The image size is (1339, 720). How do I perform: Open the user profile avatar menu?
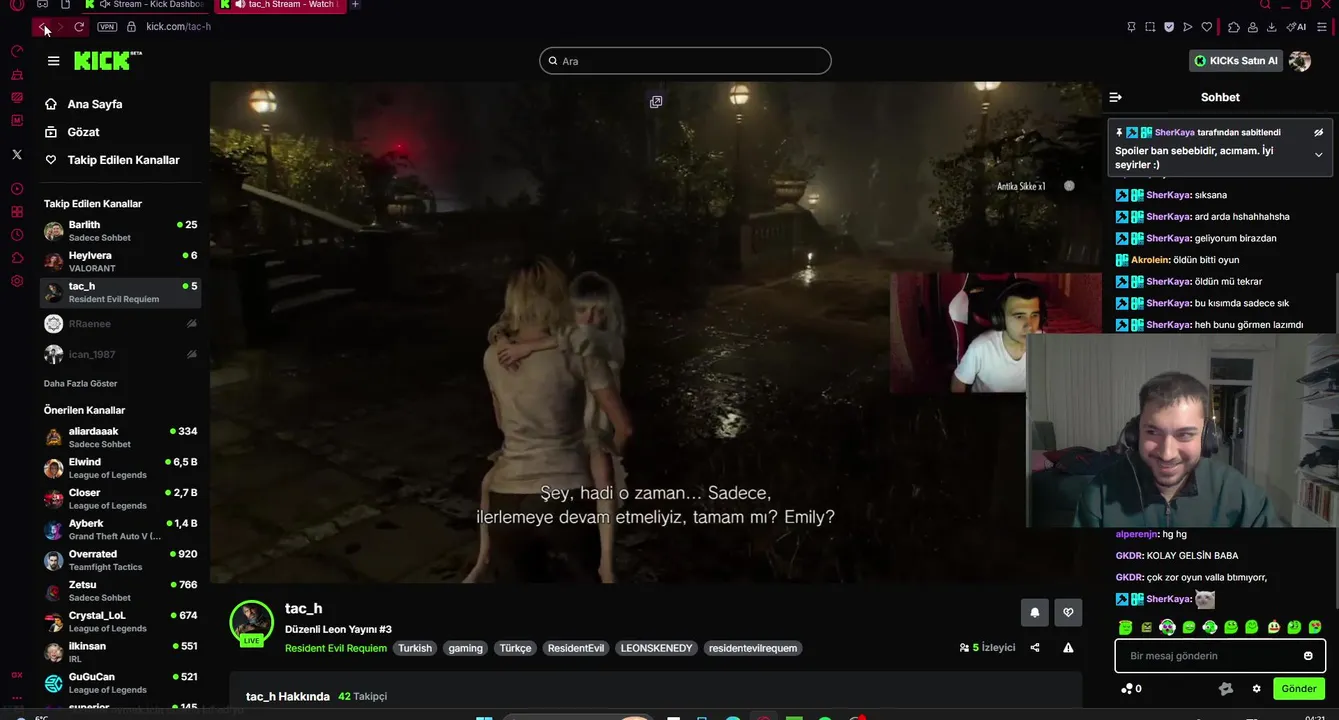click(1300, 61)
